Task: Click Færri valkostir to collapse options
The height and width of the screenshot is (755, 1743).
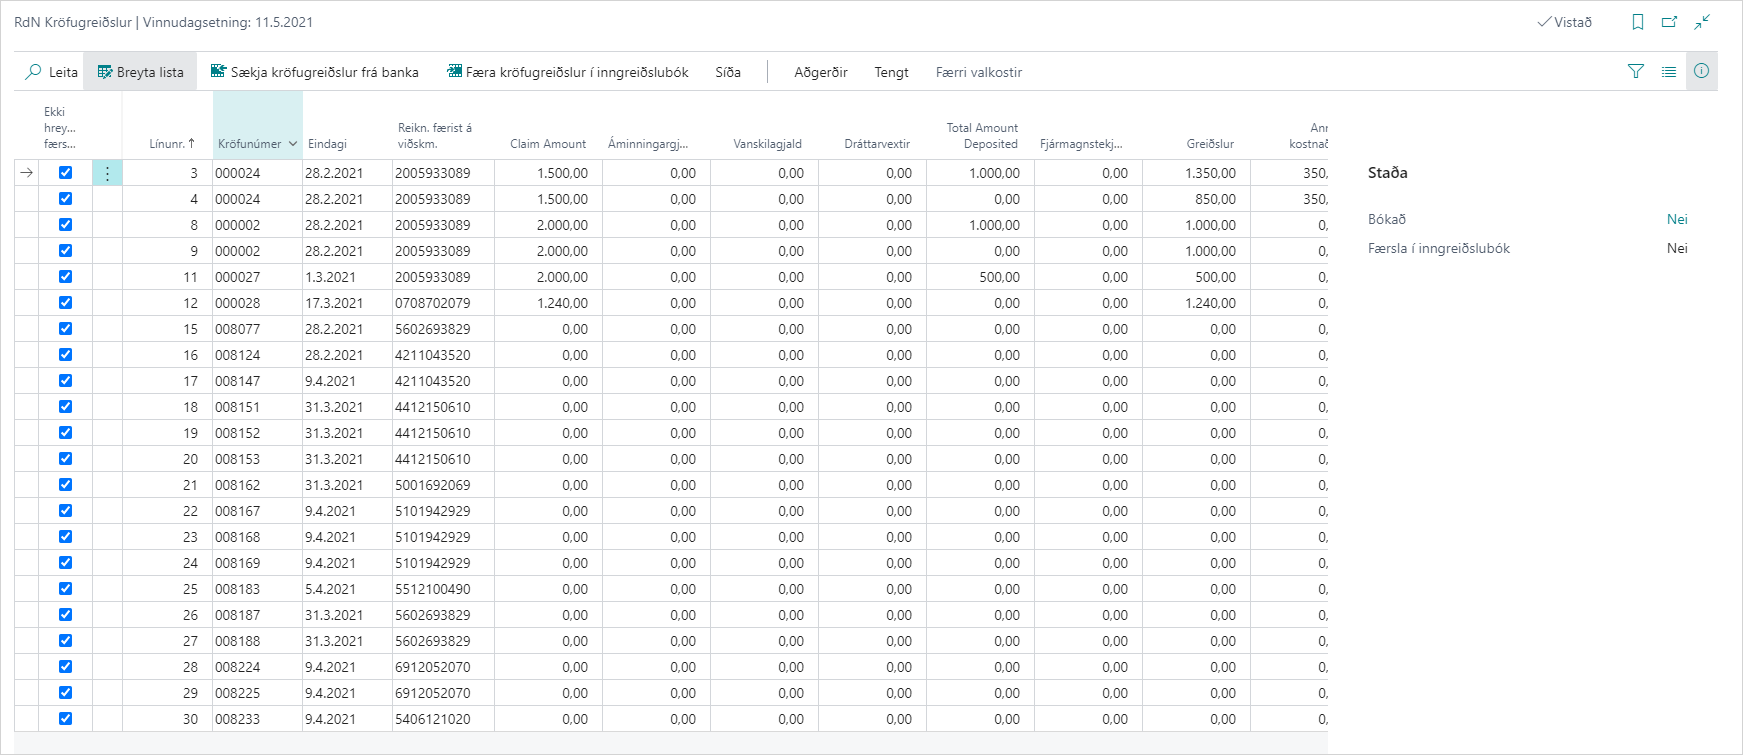Action: [978, 72]
